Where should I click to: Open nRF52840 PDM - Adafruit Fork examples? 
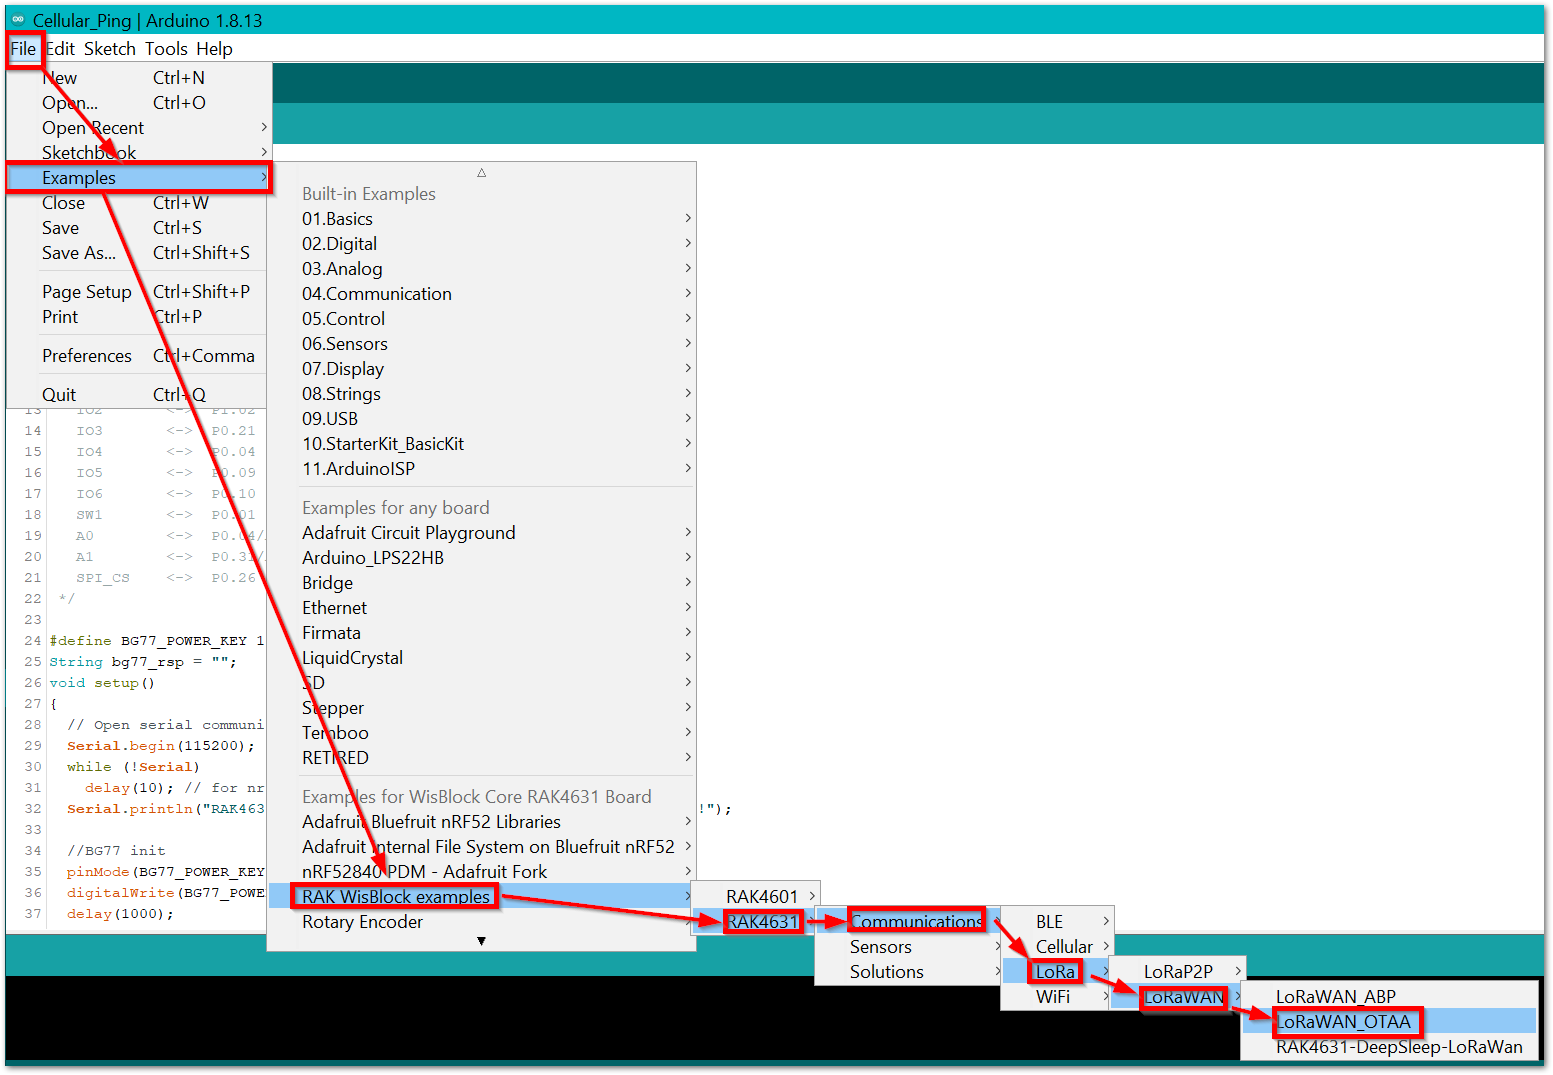coord(482,872)
